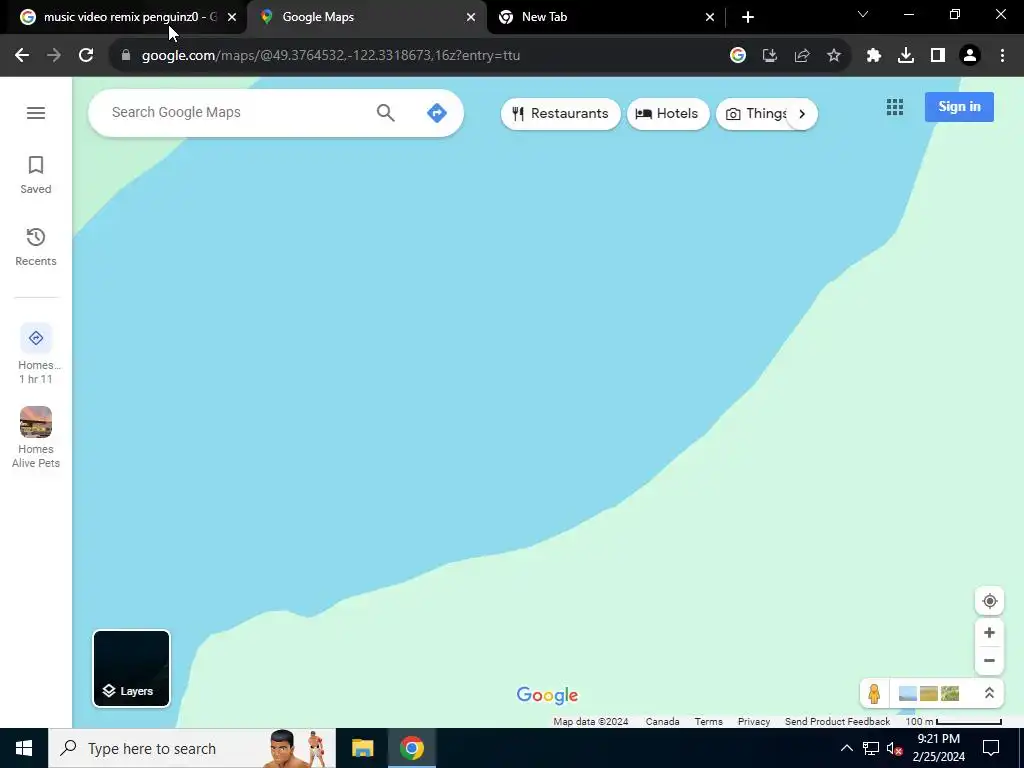Open the Windows notification center
This screenshot has height=768, width=1024.
click(991, 748)
